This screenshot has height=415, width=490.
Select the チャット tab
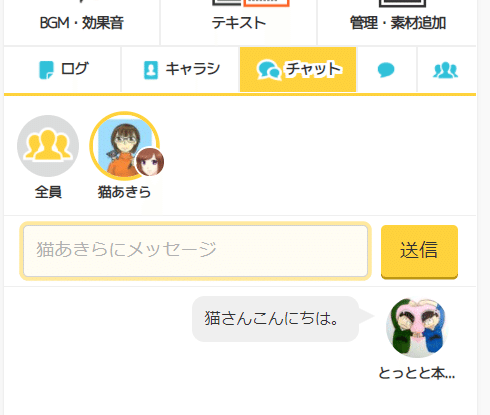click(x=298, y=69)
